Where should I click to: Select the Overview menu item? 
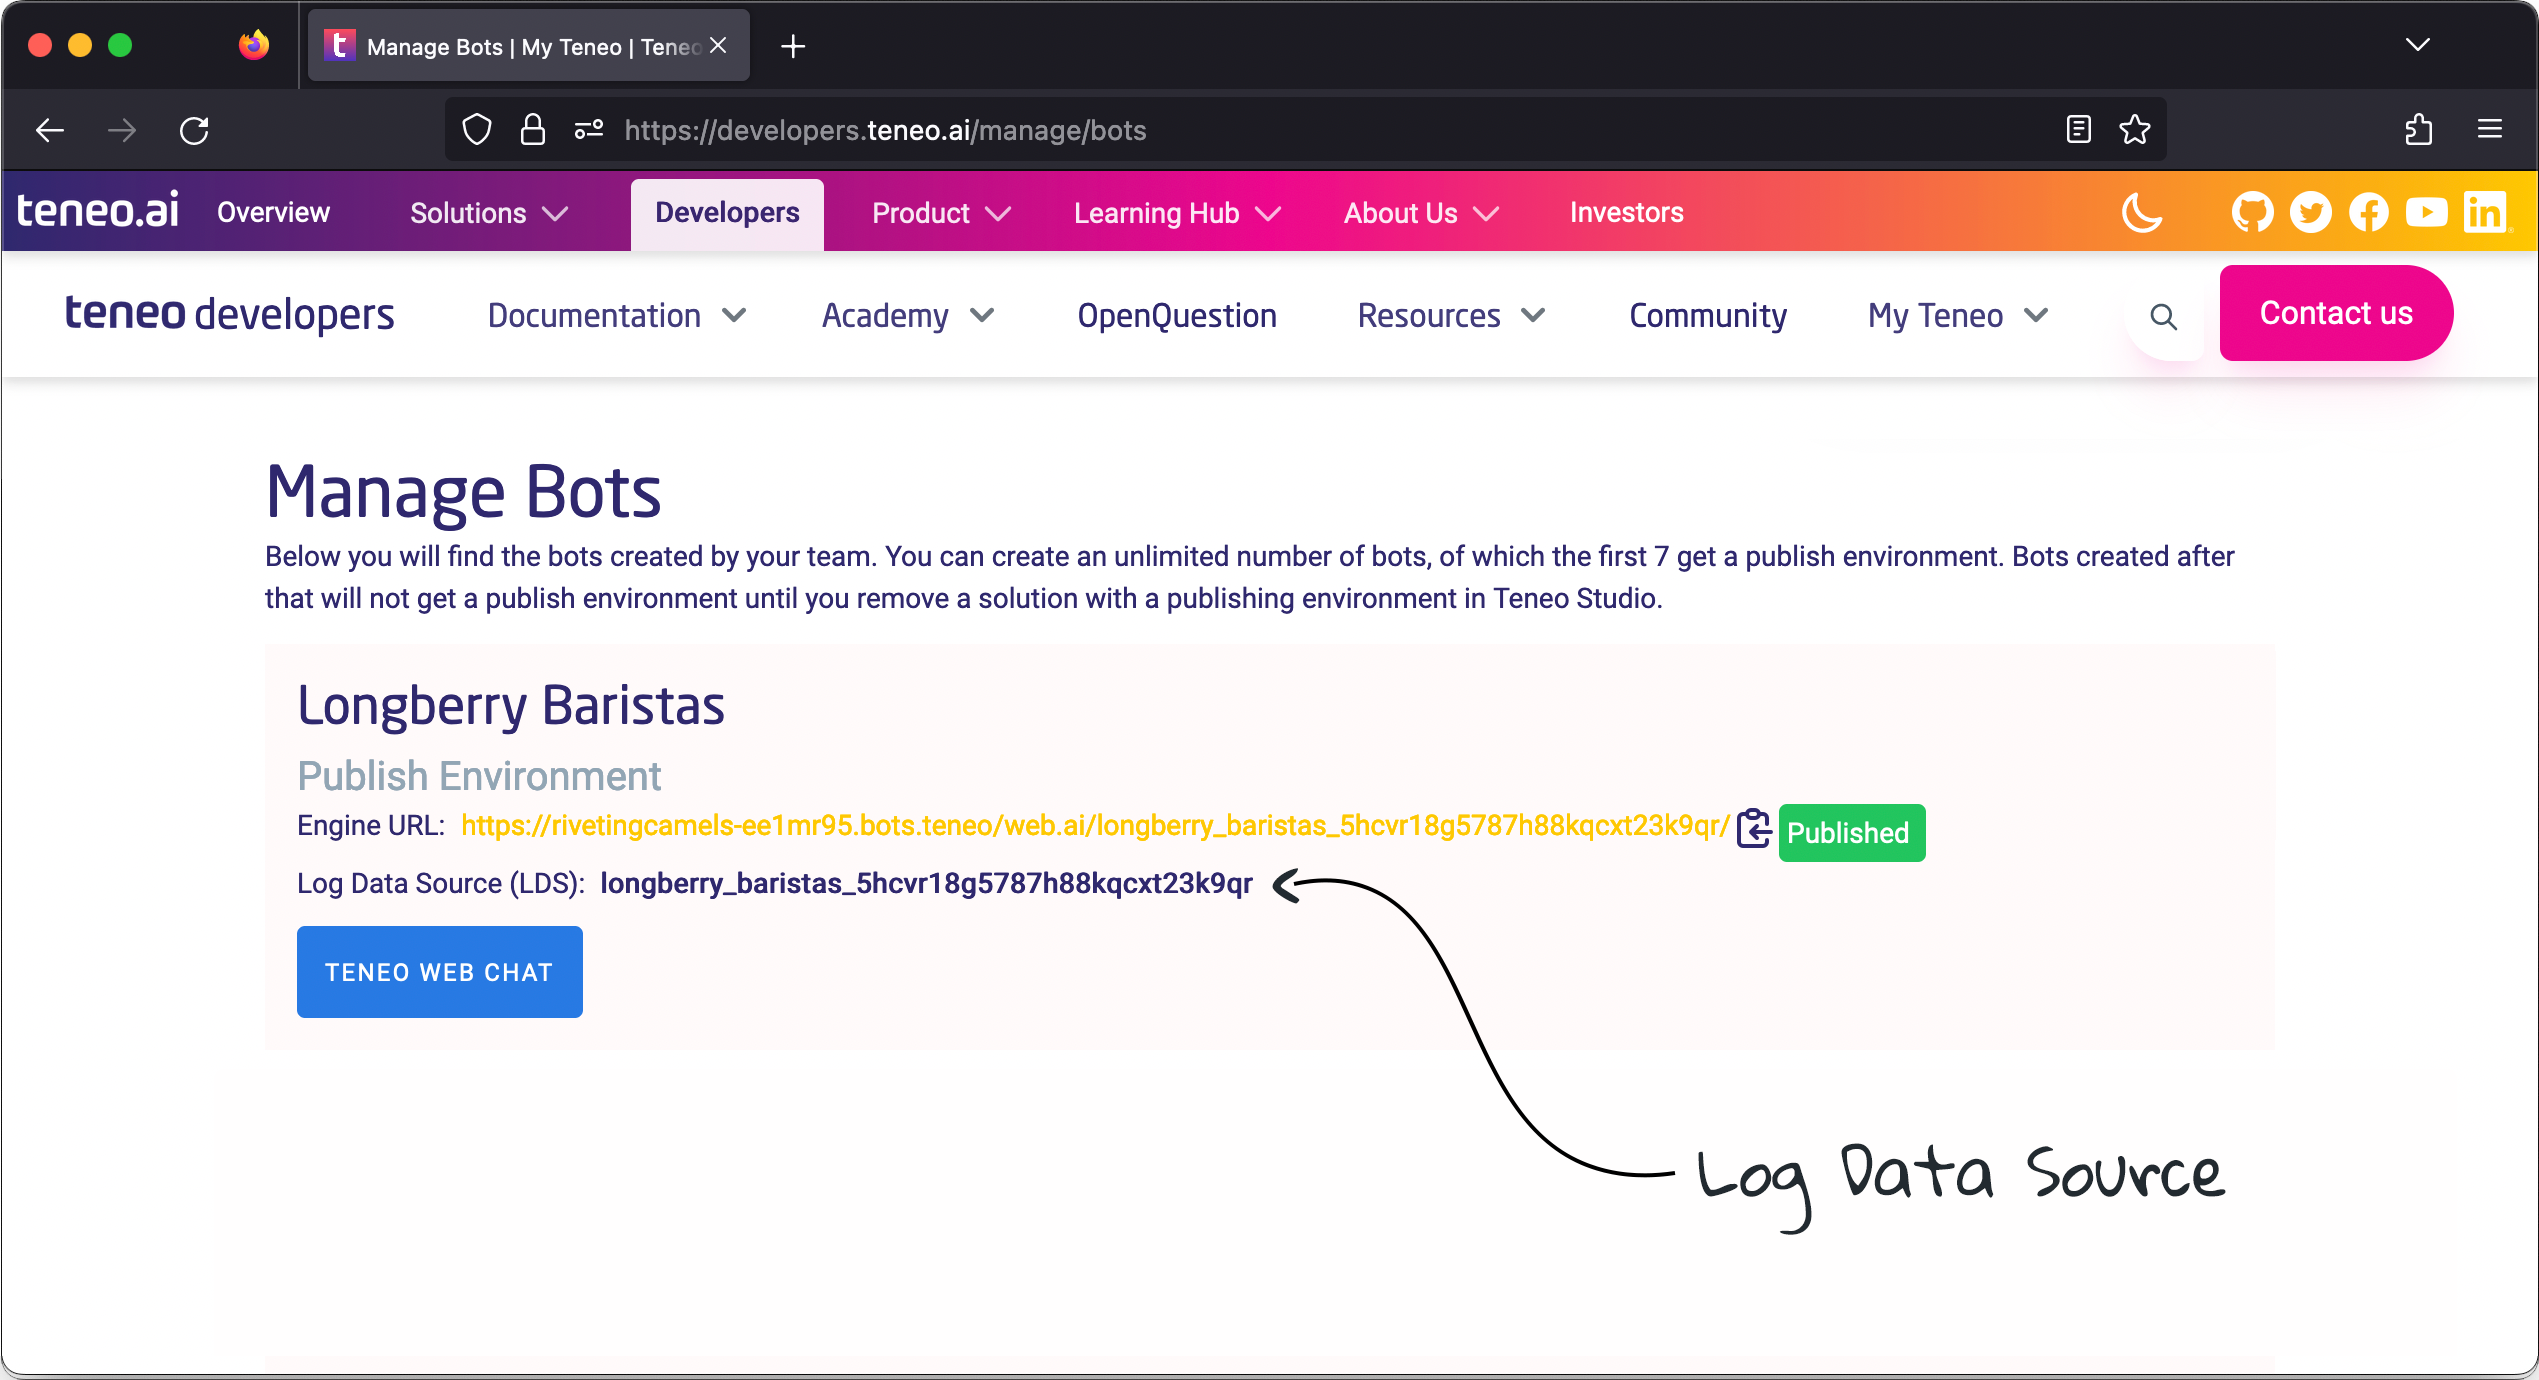click(x=273, y=212)
